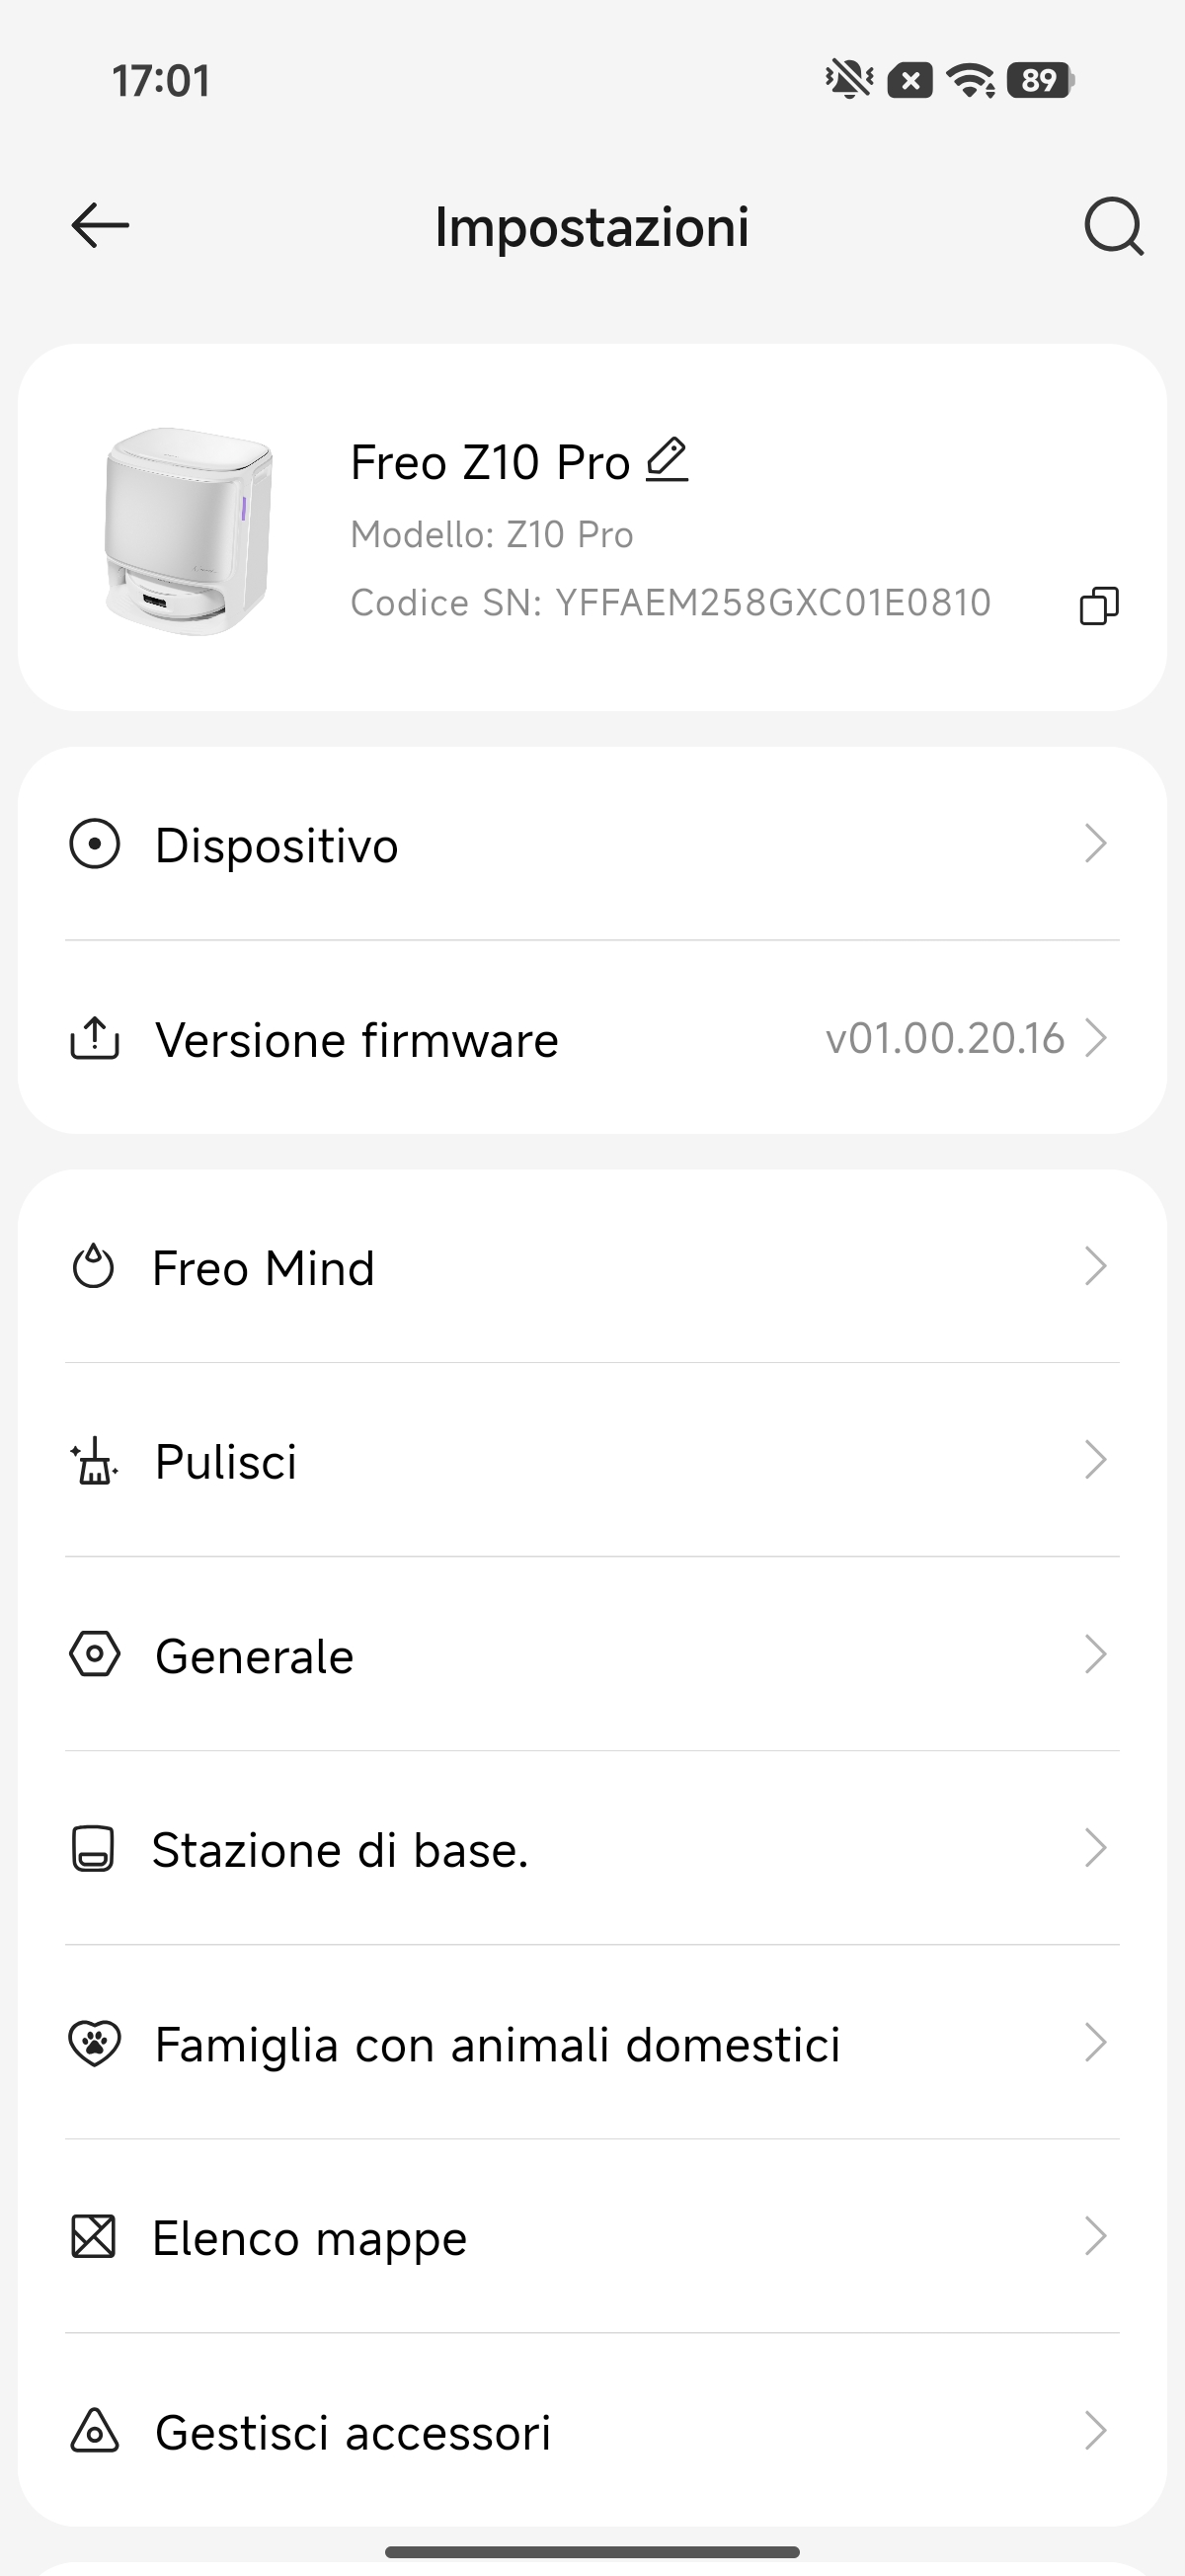Tap the Stazione di base dock icon
This screenshot has height=2576, width=1185.
coord(93,1849)
